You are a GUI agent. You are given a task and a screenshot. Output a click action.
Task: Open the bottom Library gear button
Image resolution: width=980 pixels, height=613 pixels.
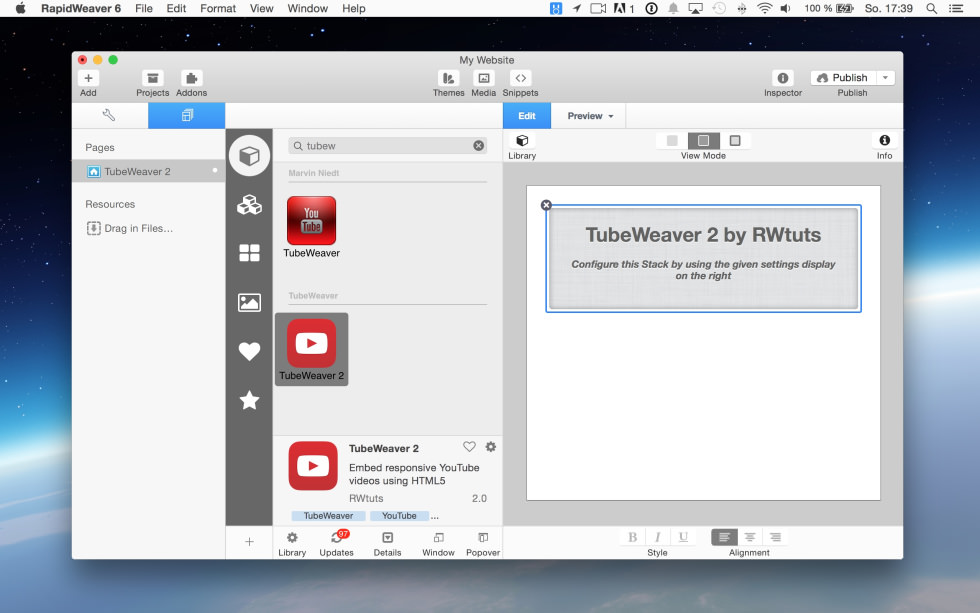[292, 544]
